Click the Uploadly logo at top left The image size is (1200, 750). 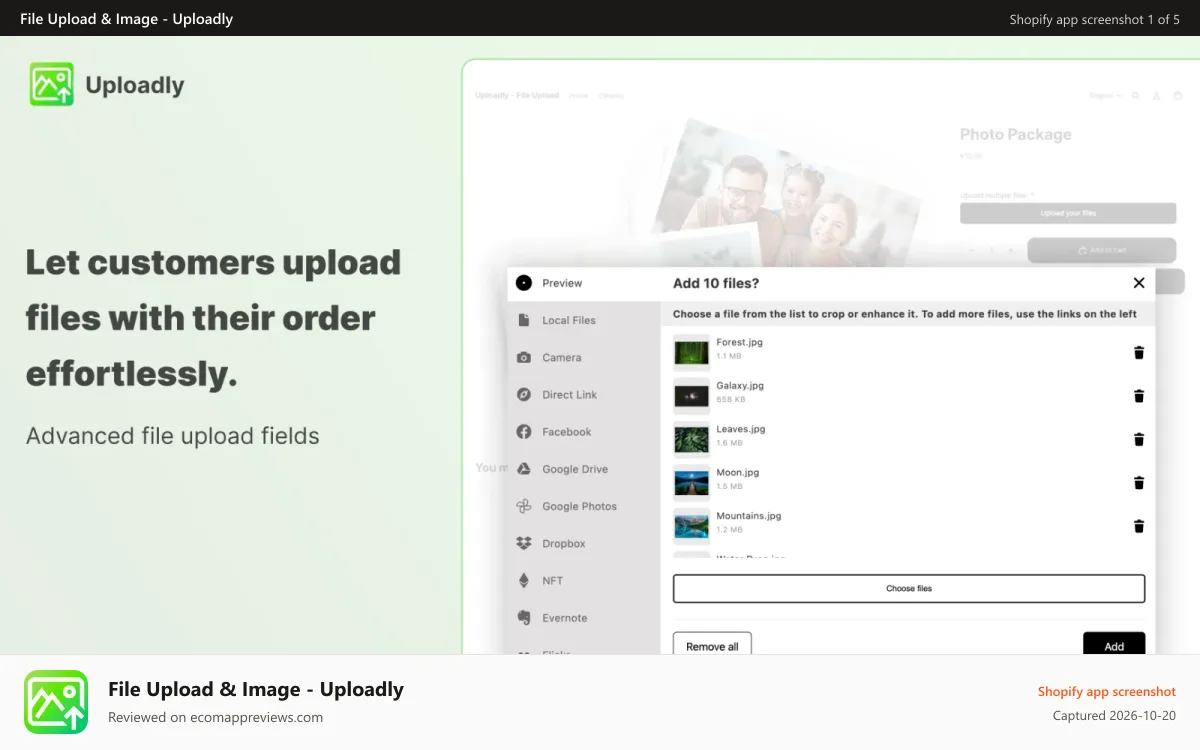pos(107,85)
